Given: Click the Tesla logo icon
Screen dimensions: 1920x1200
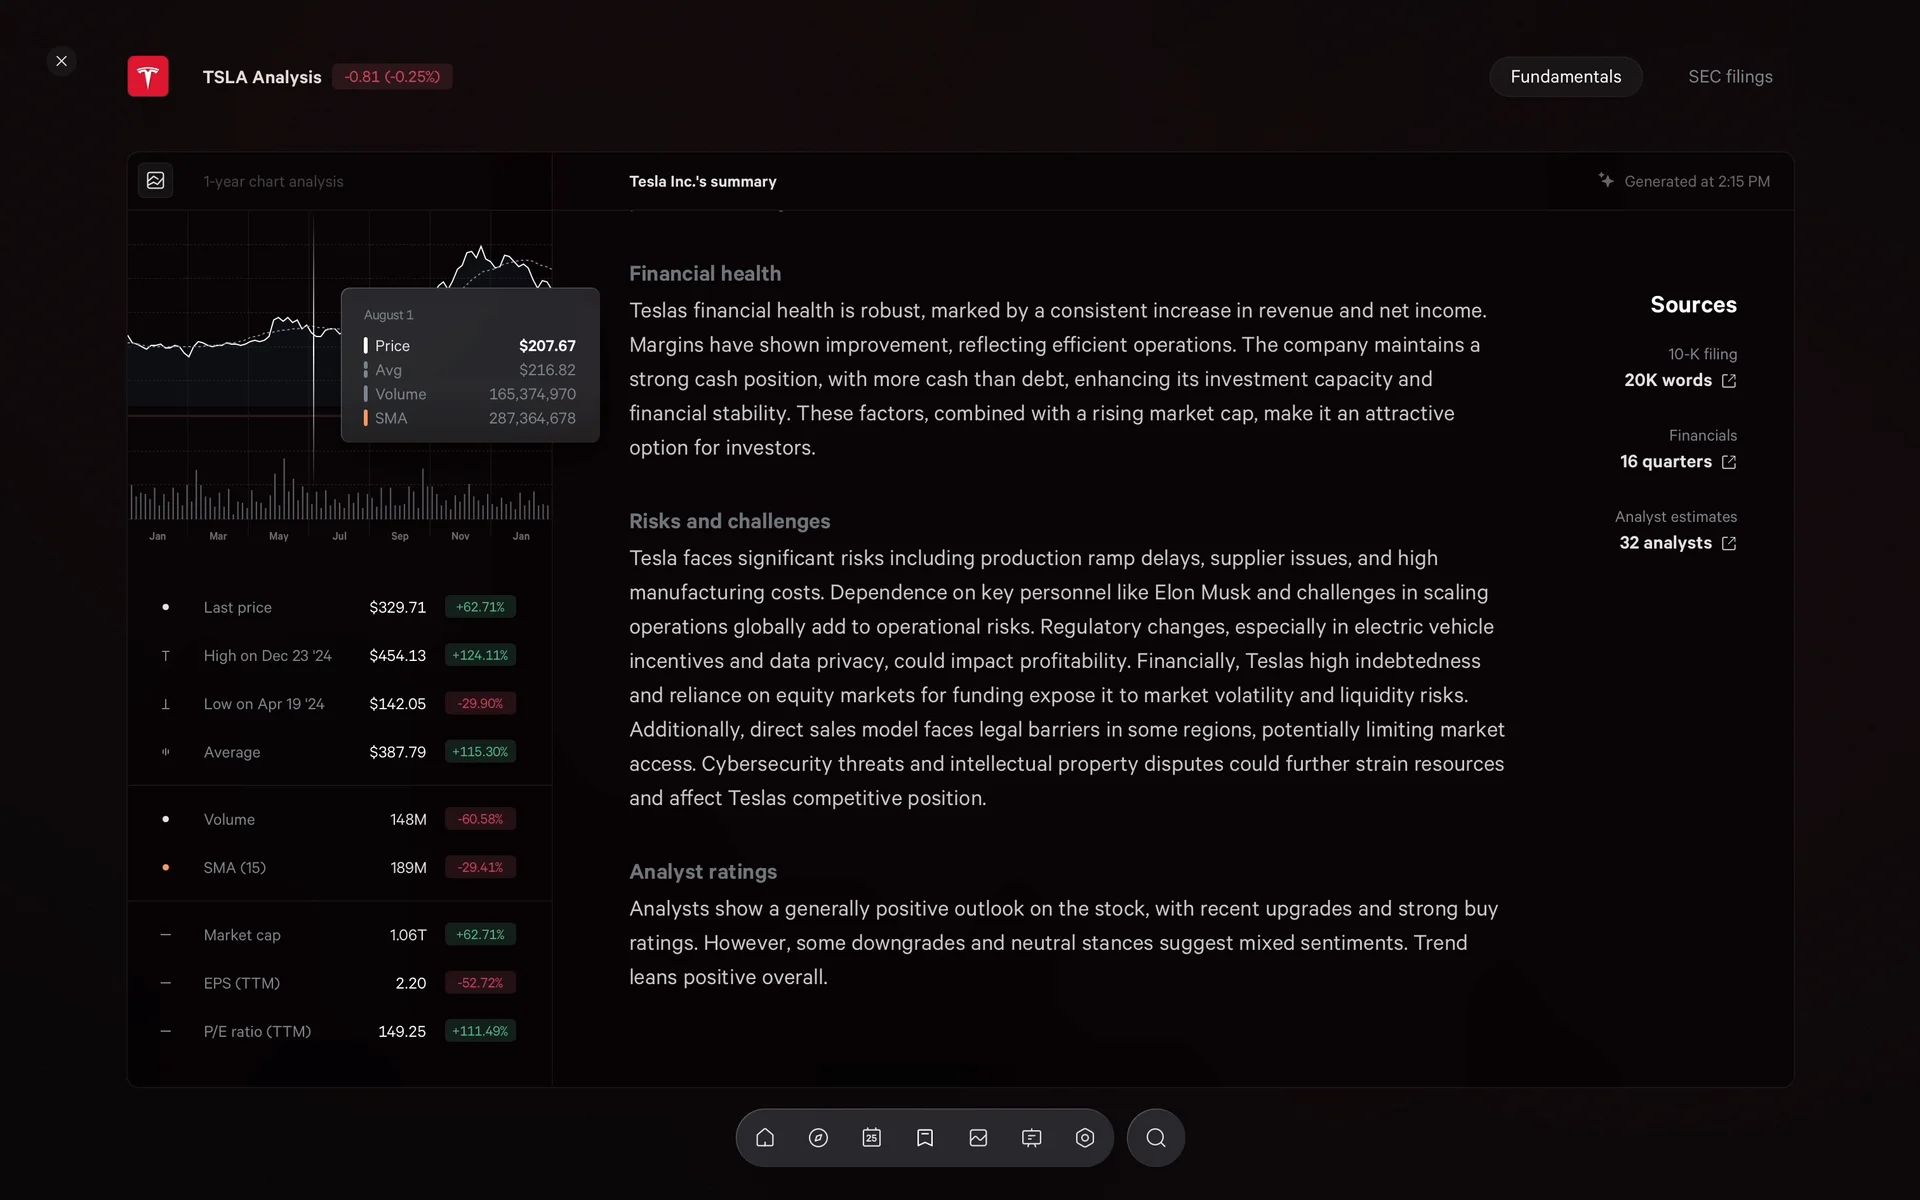Looking at the screenshot, I should tap(148, 77).
